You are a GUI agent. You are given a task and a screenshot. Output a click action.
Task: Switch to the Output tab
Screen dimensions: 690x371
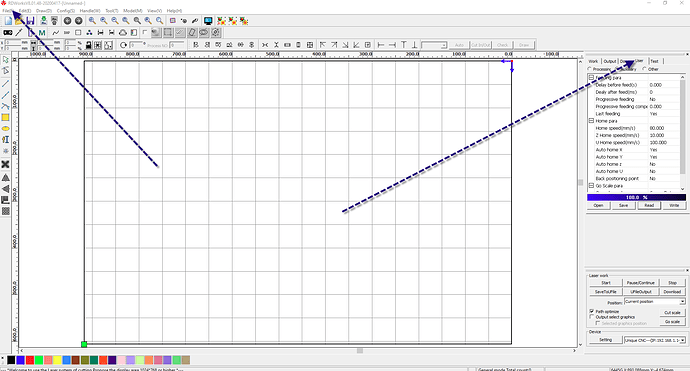pyautogui.click(x=609, y=61)
